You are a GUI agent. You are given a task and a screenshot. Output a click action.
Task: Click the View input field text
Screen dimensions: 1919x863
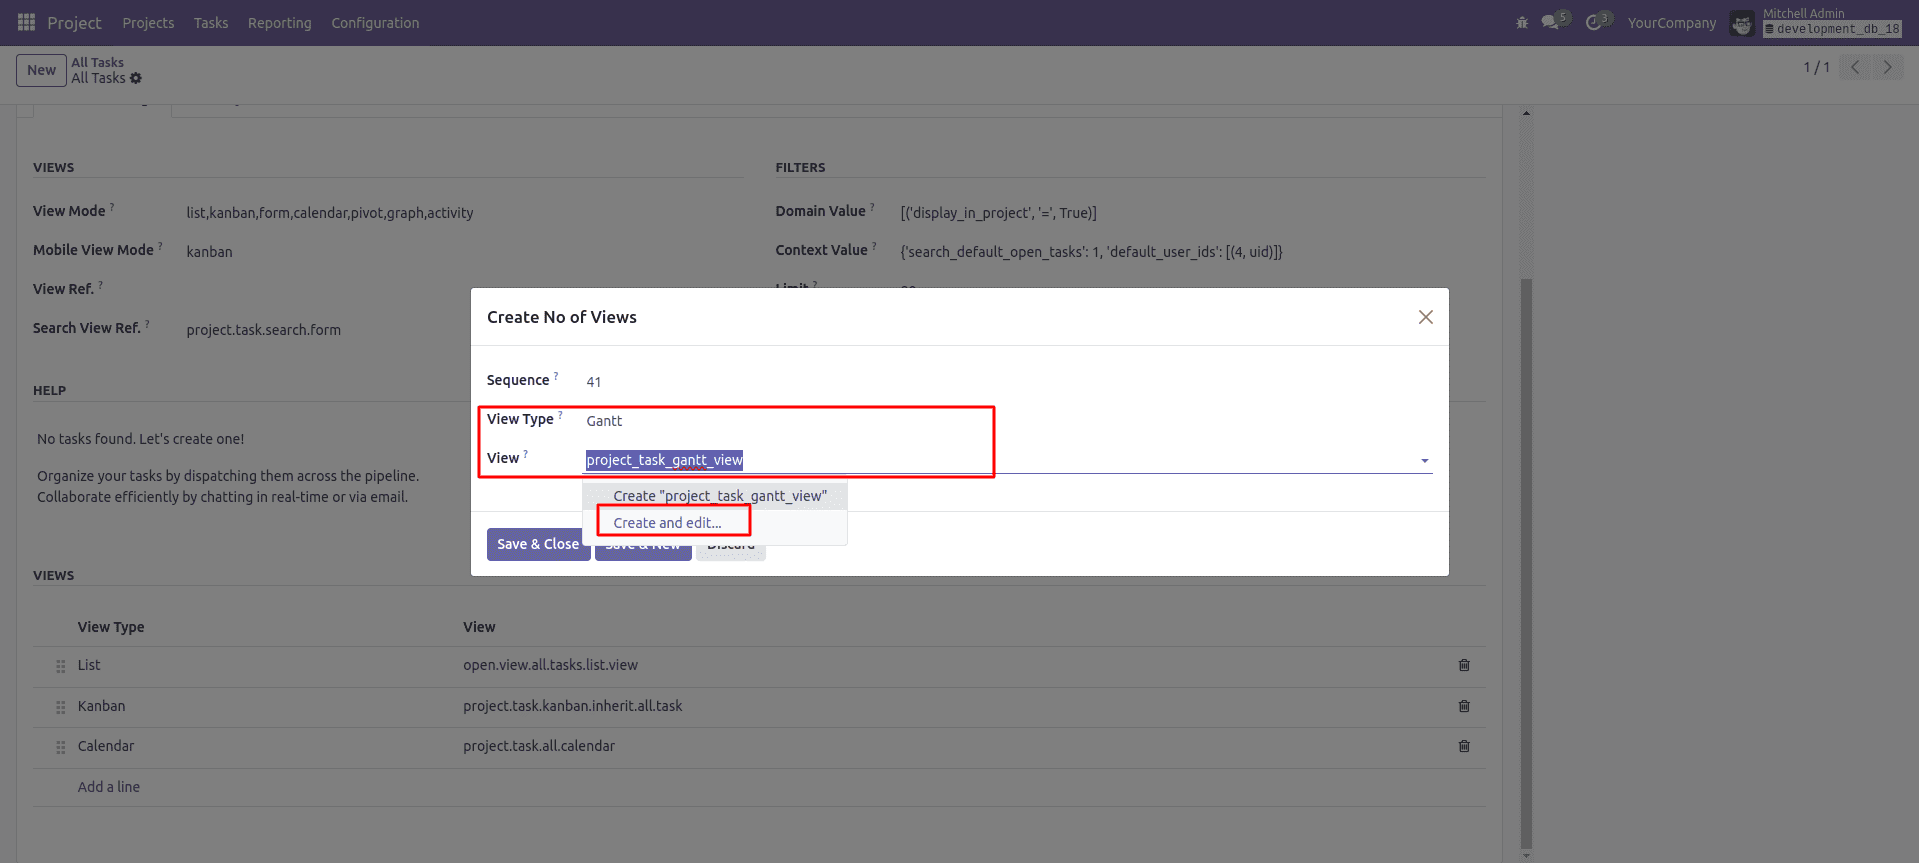(664, 460)
